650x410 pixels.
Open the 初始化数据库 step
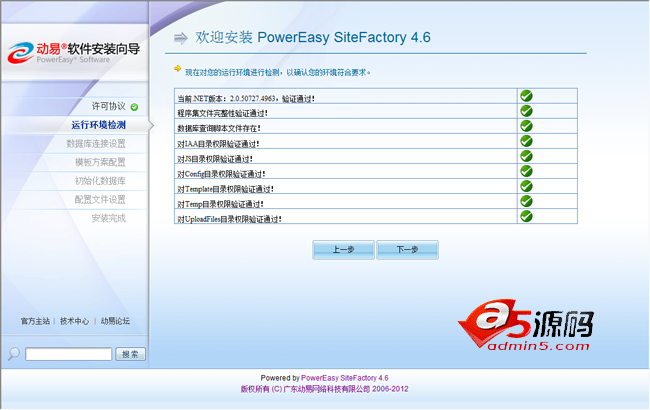pyautogui.click(x=100, y=181)
